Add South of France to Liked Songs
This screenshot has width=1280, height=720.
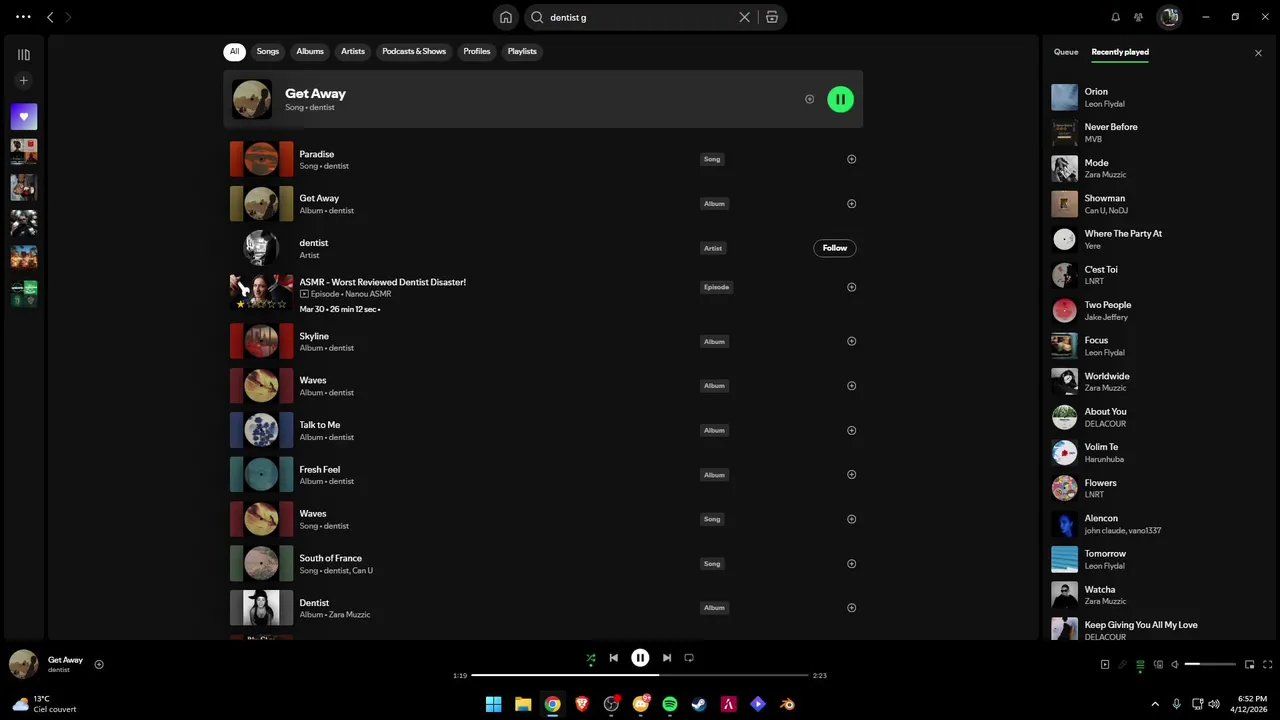click(852, 564)
